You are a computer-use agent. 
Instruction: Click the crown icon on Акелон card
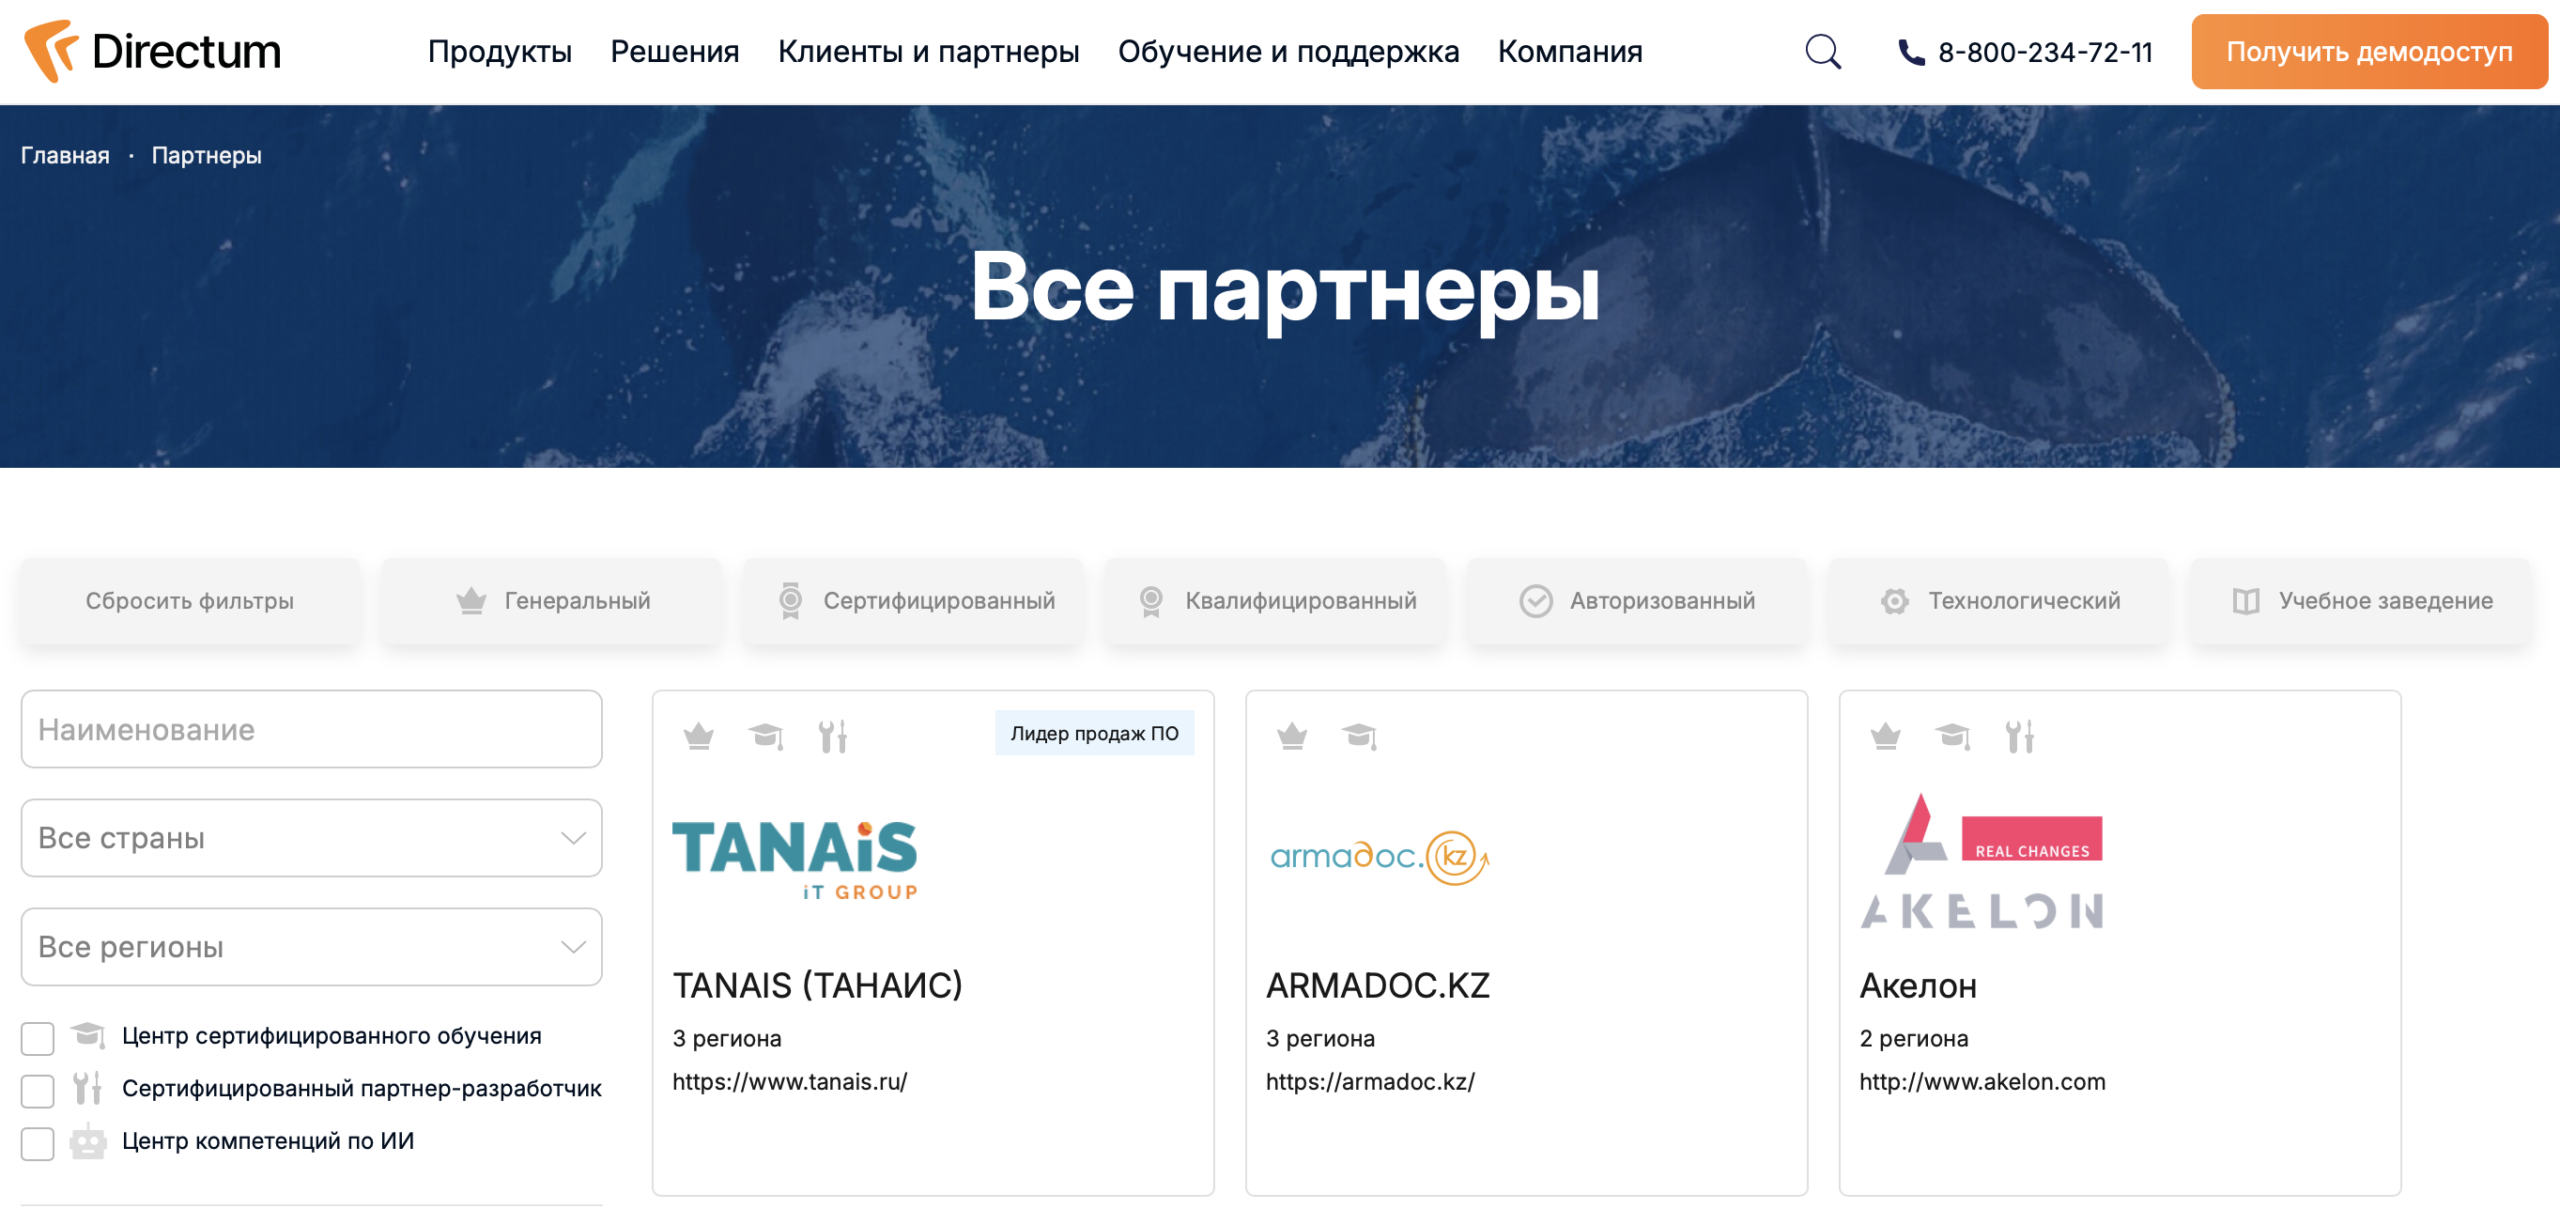(1885, 736)
